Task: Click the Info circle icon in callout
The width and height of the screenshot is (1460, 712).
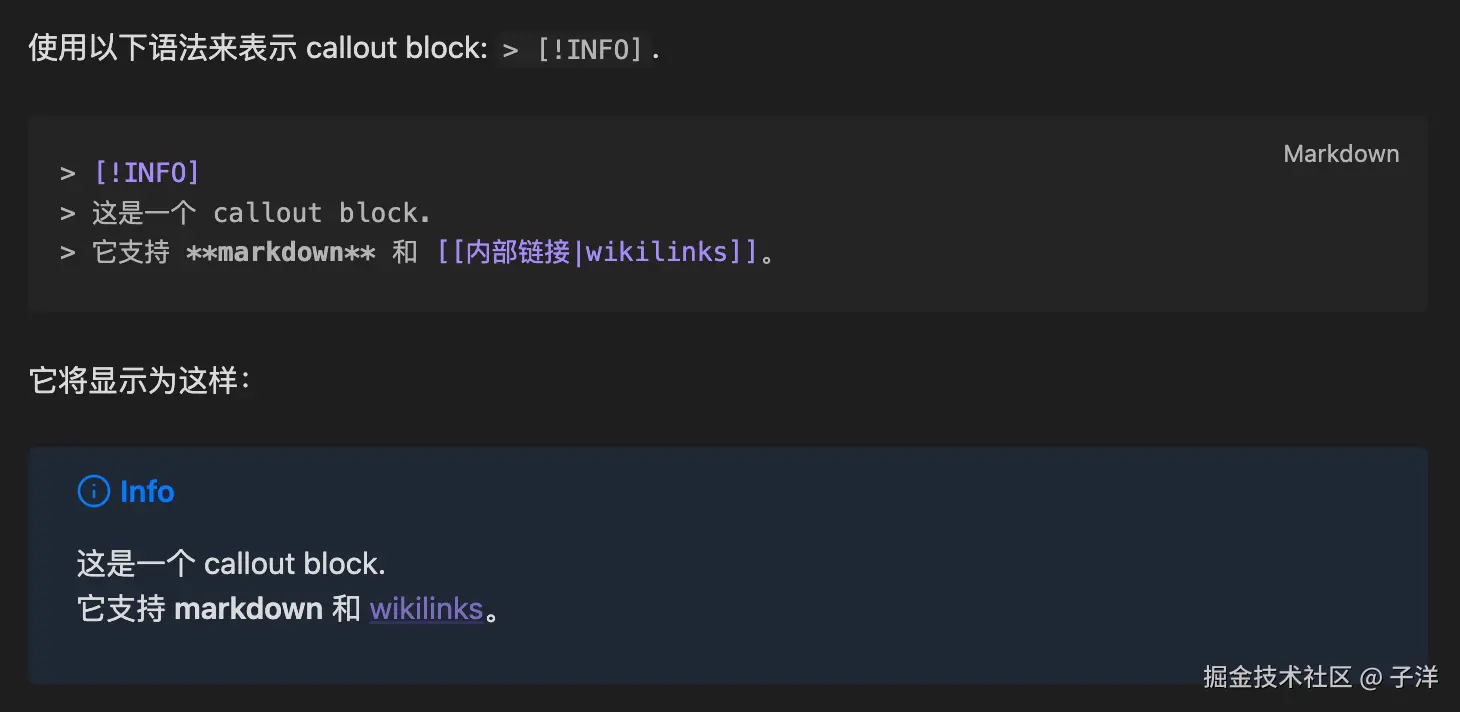Action: [93, 491]
